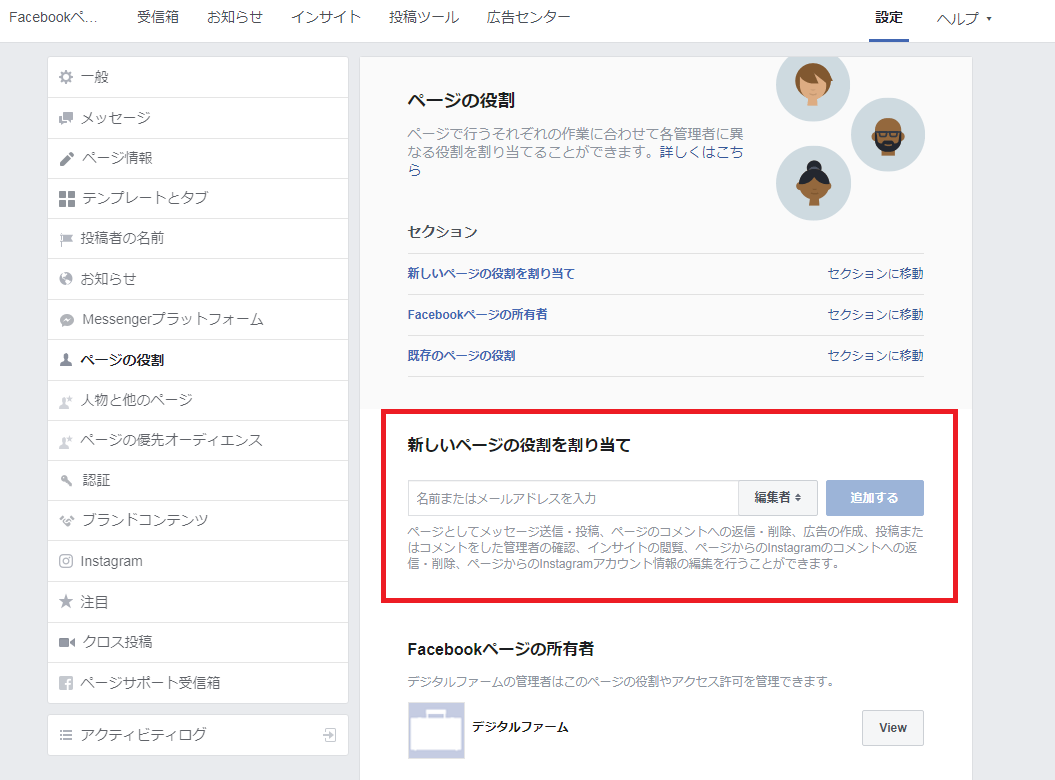Select ブランドコンテンツ in the sidebar
The image size is (1055, 780).
pos(198,520)
